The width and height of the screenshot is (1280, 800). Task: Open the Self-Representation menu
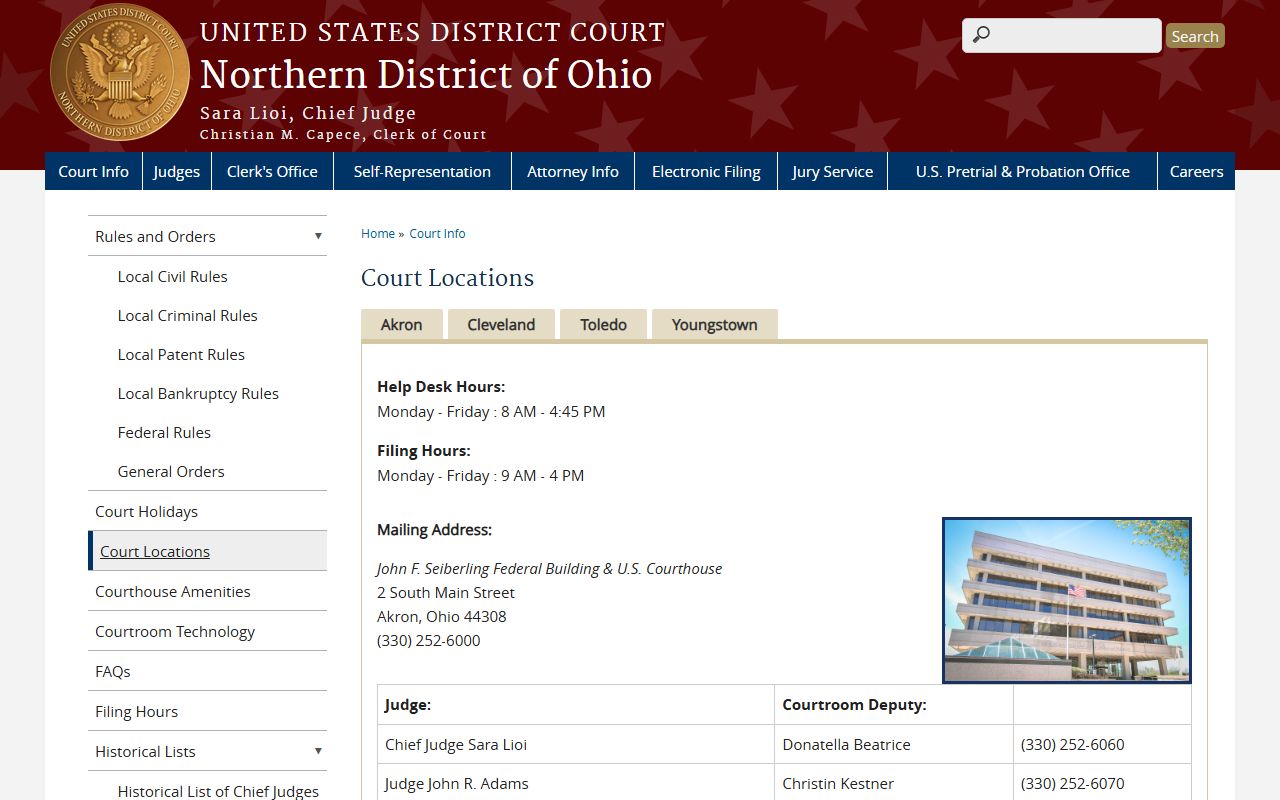click(422, 171)
